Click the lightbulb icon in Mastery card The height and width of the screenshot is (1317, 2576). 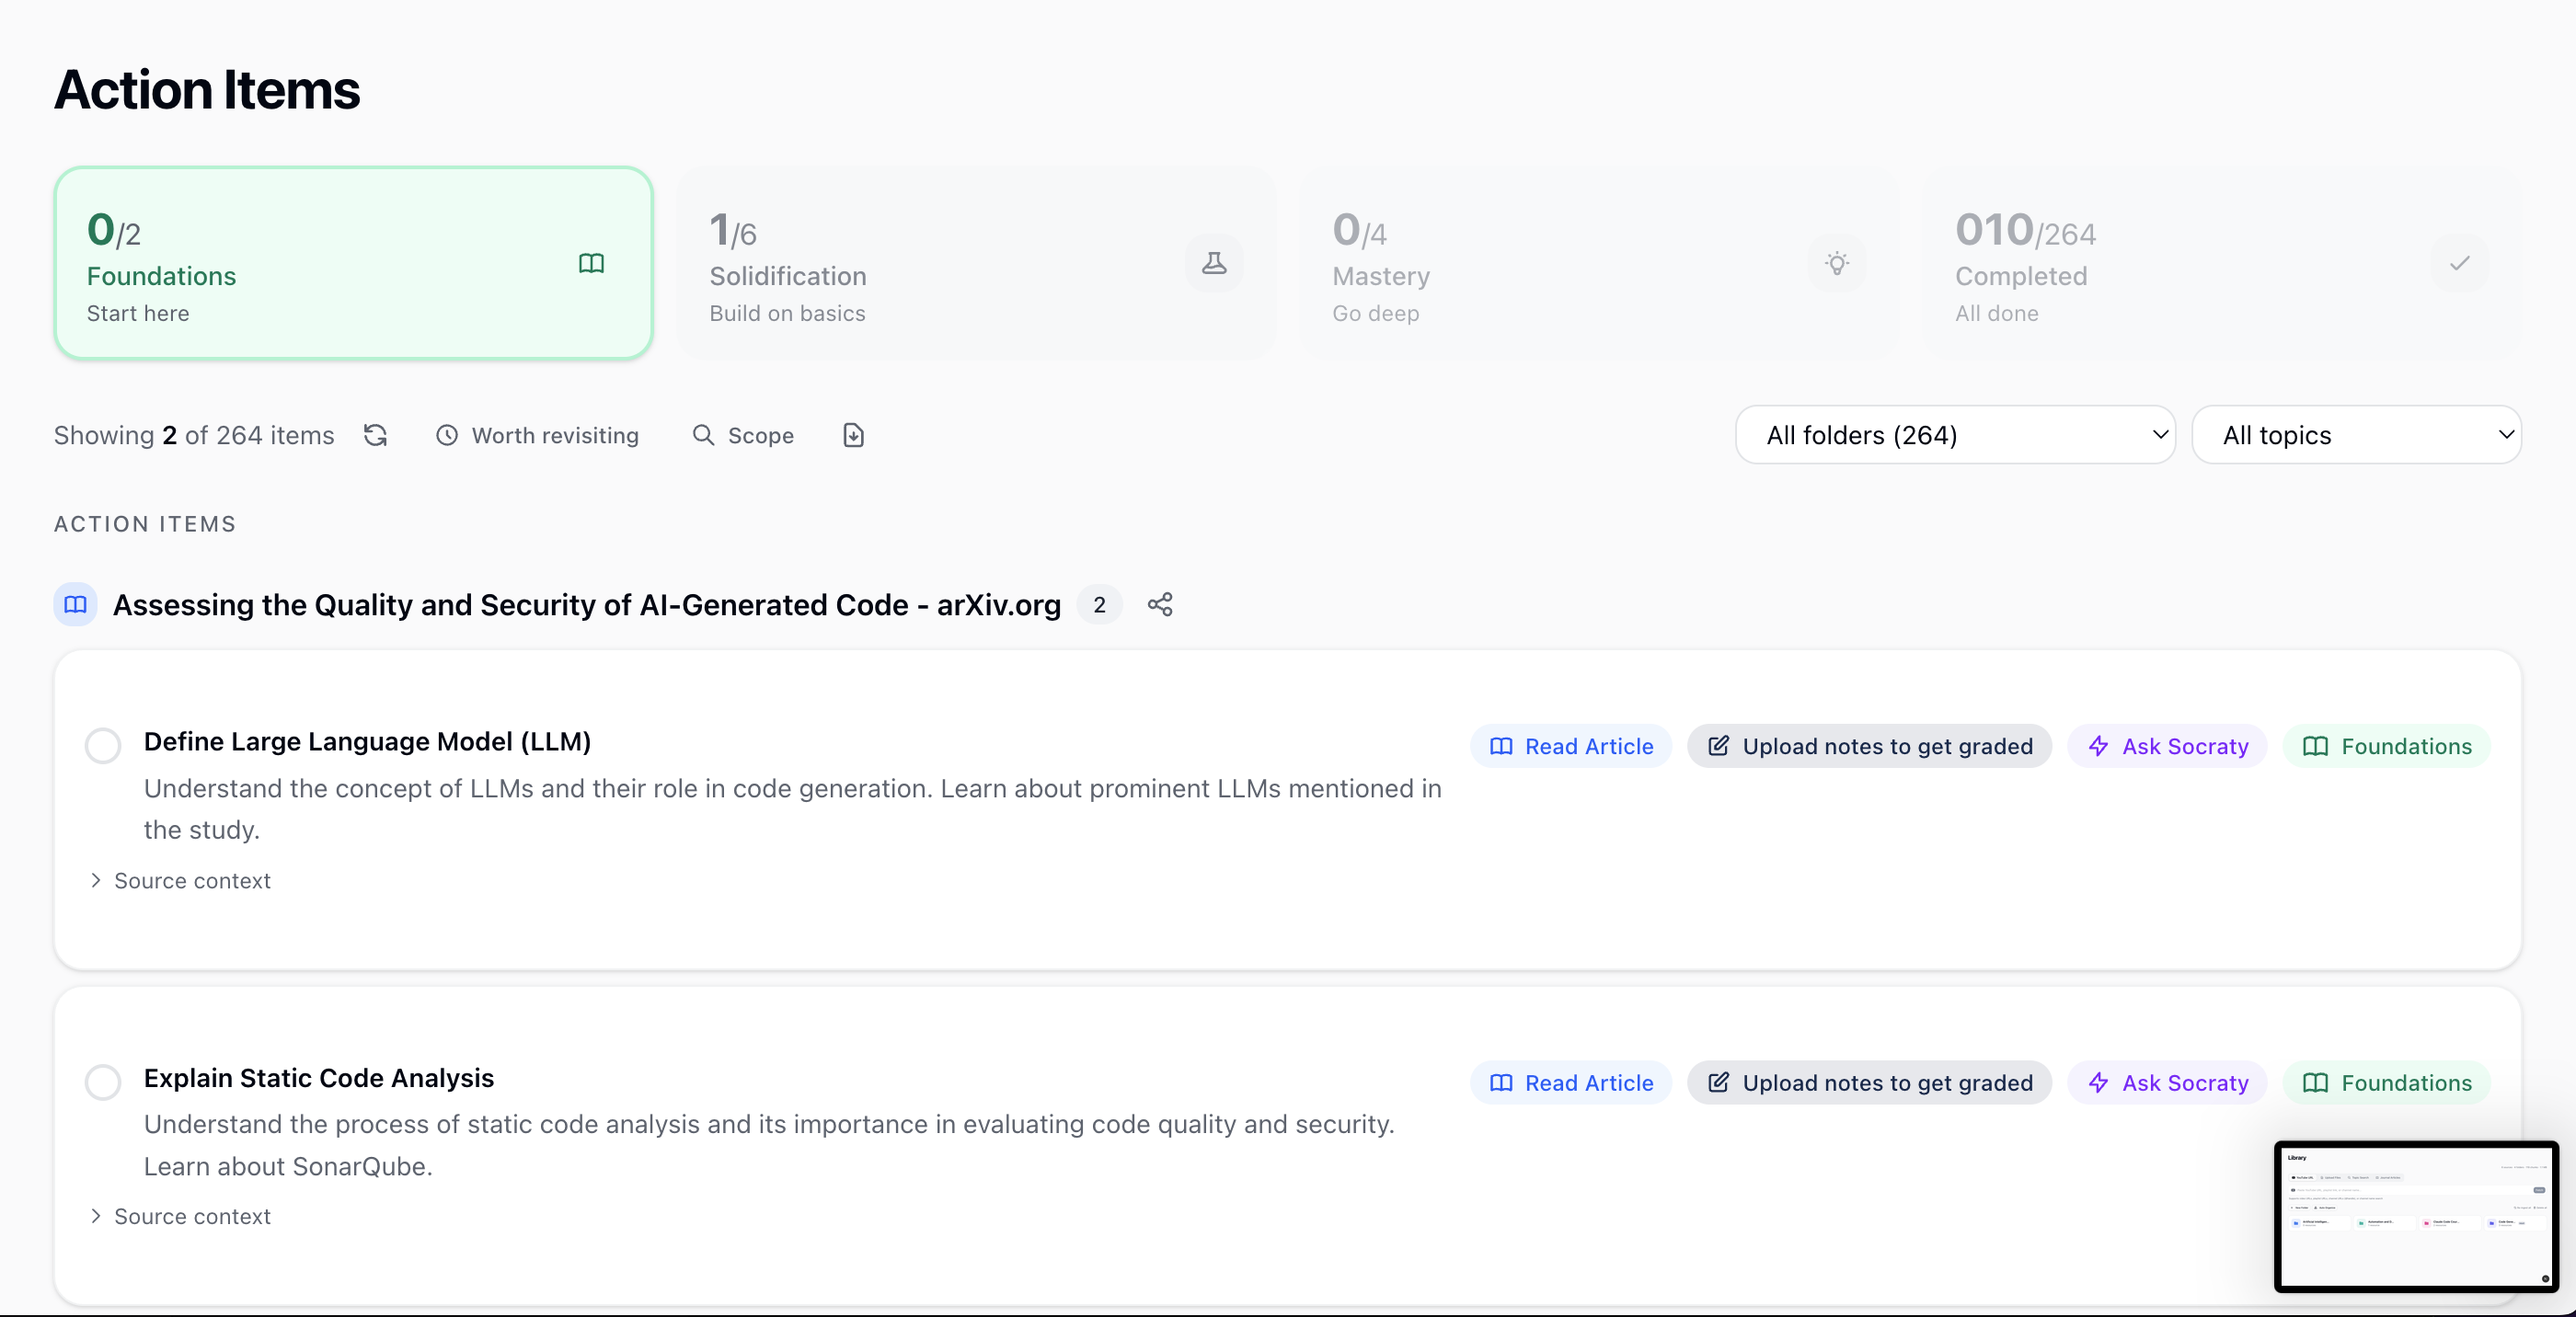pos(1837,263)
